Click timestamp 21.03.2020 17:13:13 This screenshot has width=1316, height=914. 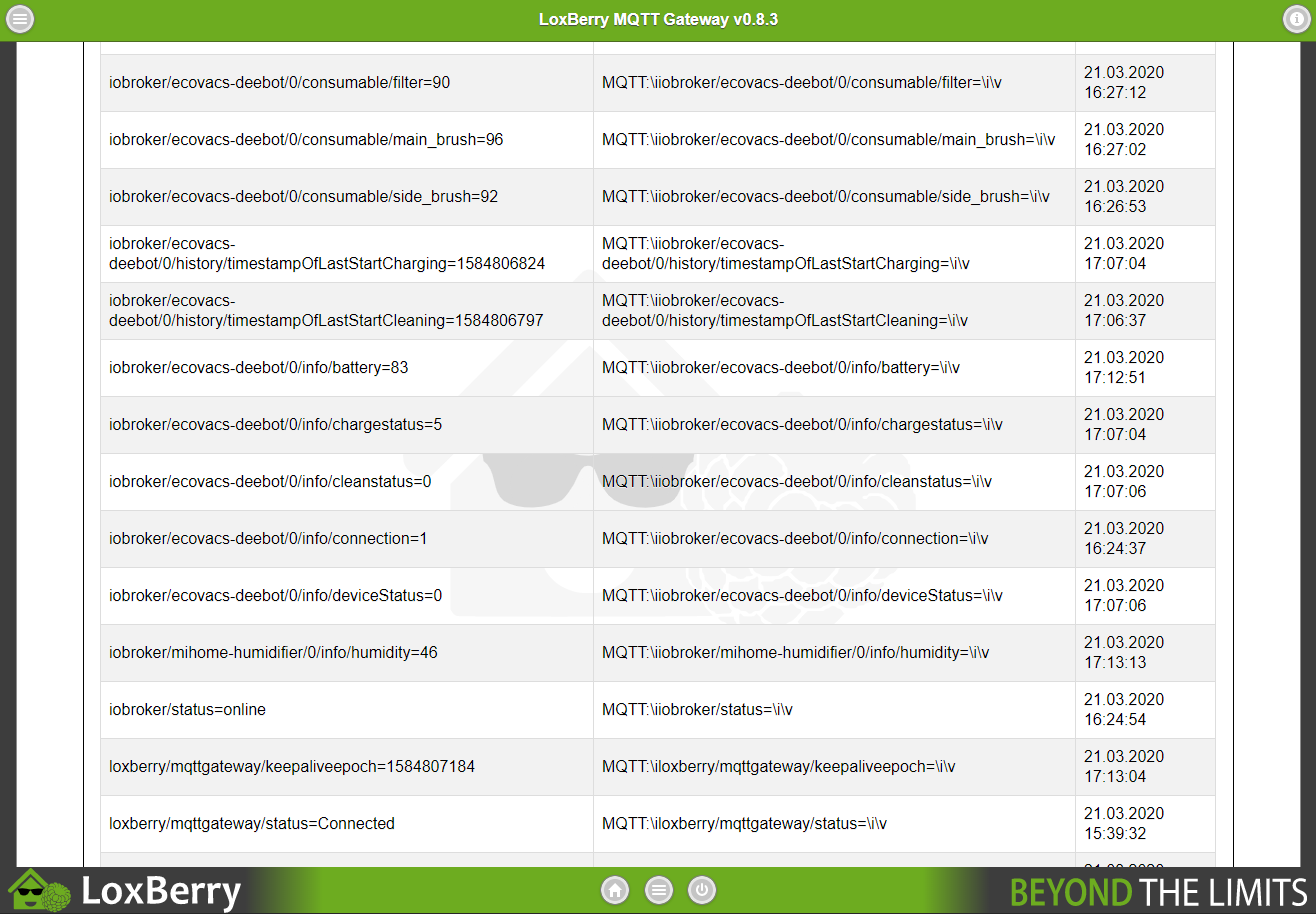coord(1124,653)
